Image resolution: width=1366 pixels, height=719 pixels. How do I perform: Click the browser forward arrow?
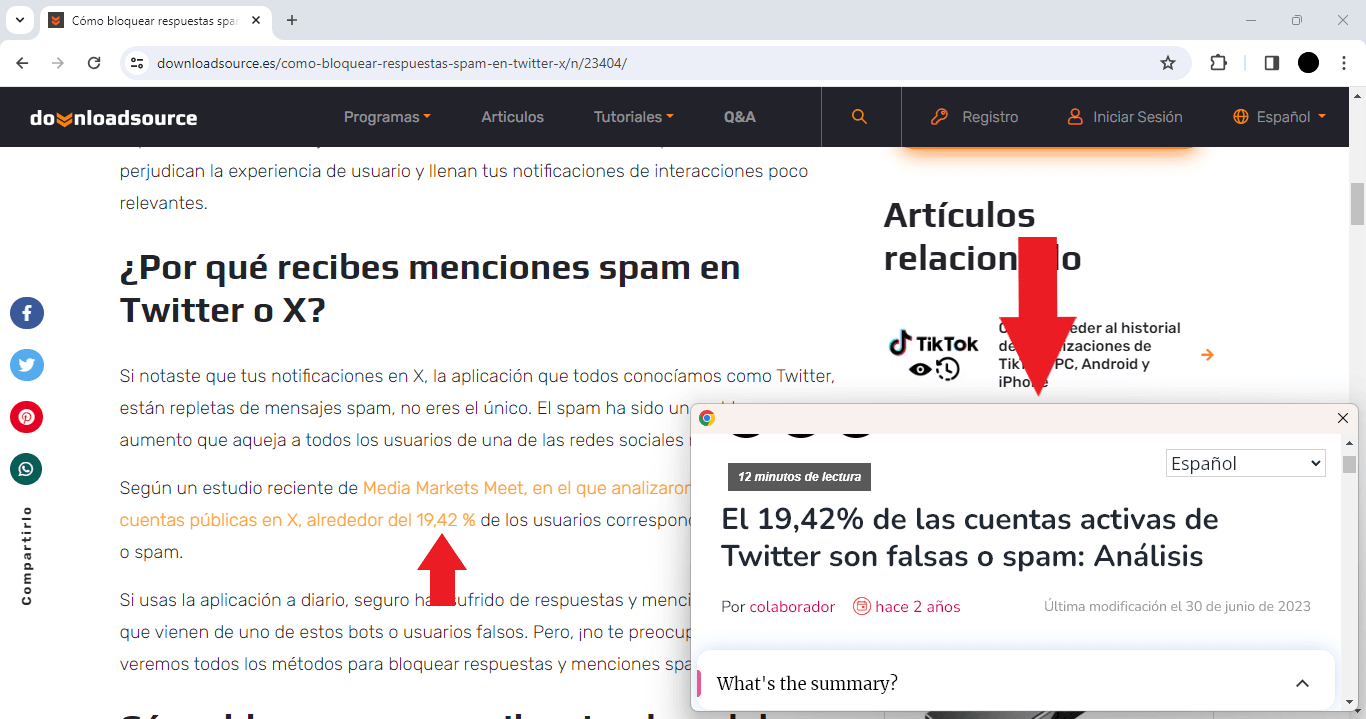[58, 63]
